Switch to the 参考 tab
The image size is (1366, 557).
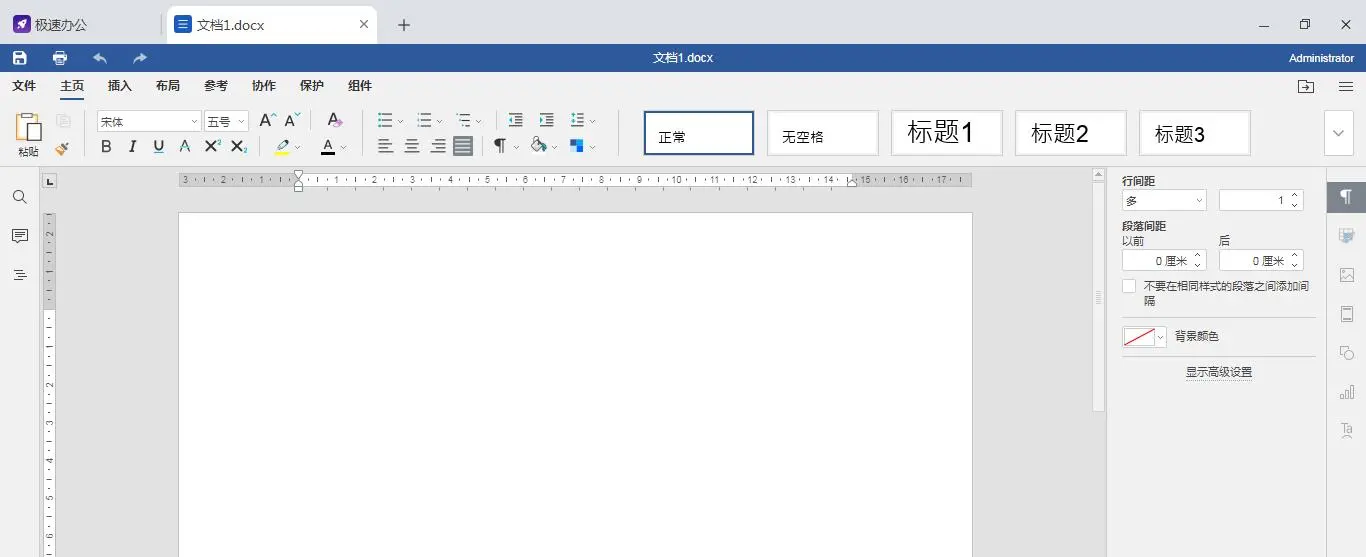[216, 86]
